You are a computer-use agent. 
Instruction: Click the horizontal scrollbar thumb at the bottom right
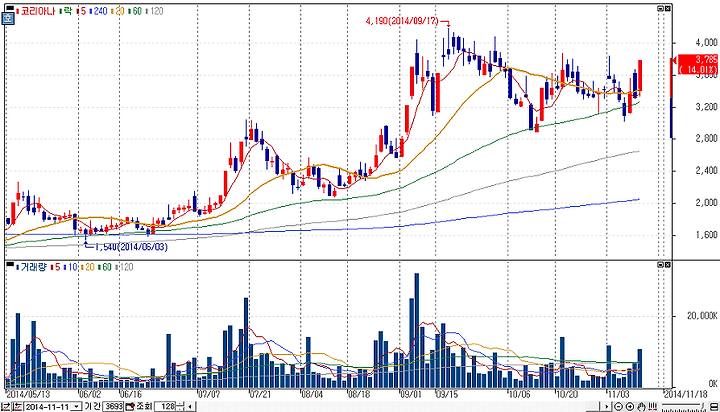(x=593, y=406)
